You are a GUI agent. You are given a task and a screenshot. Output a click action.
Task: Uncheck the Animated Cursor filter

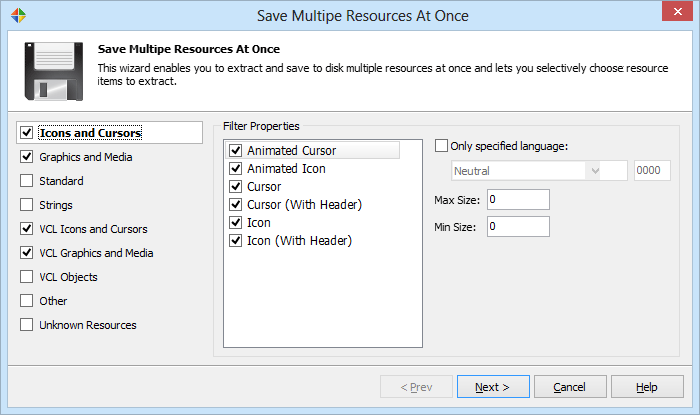tap(236, 151)
